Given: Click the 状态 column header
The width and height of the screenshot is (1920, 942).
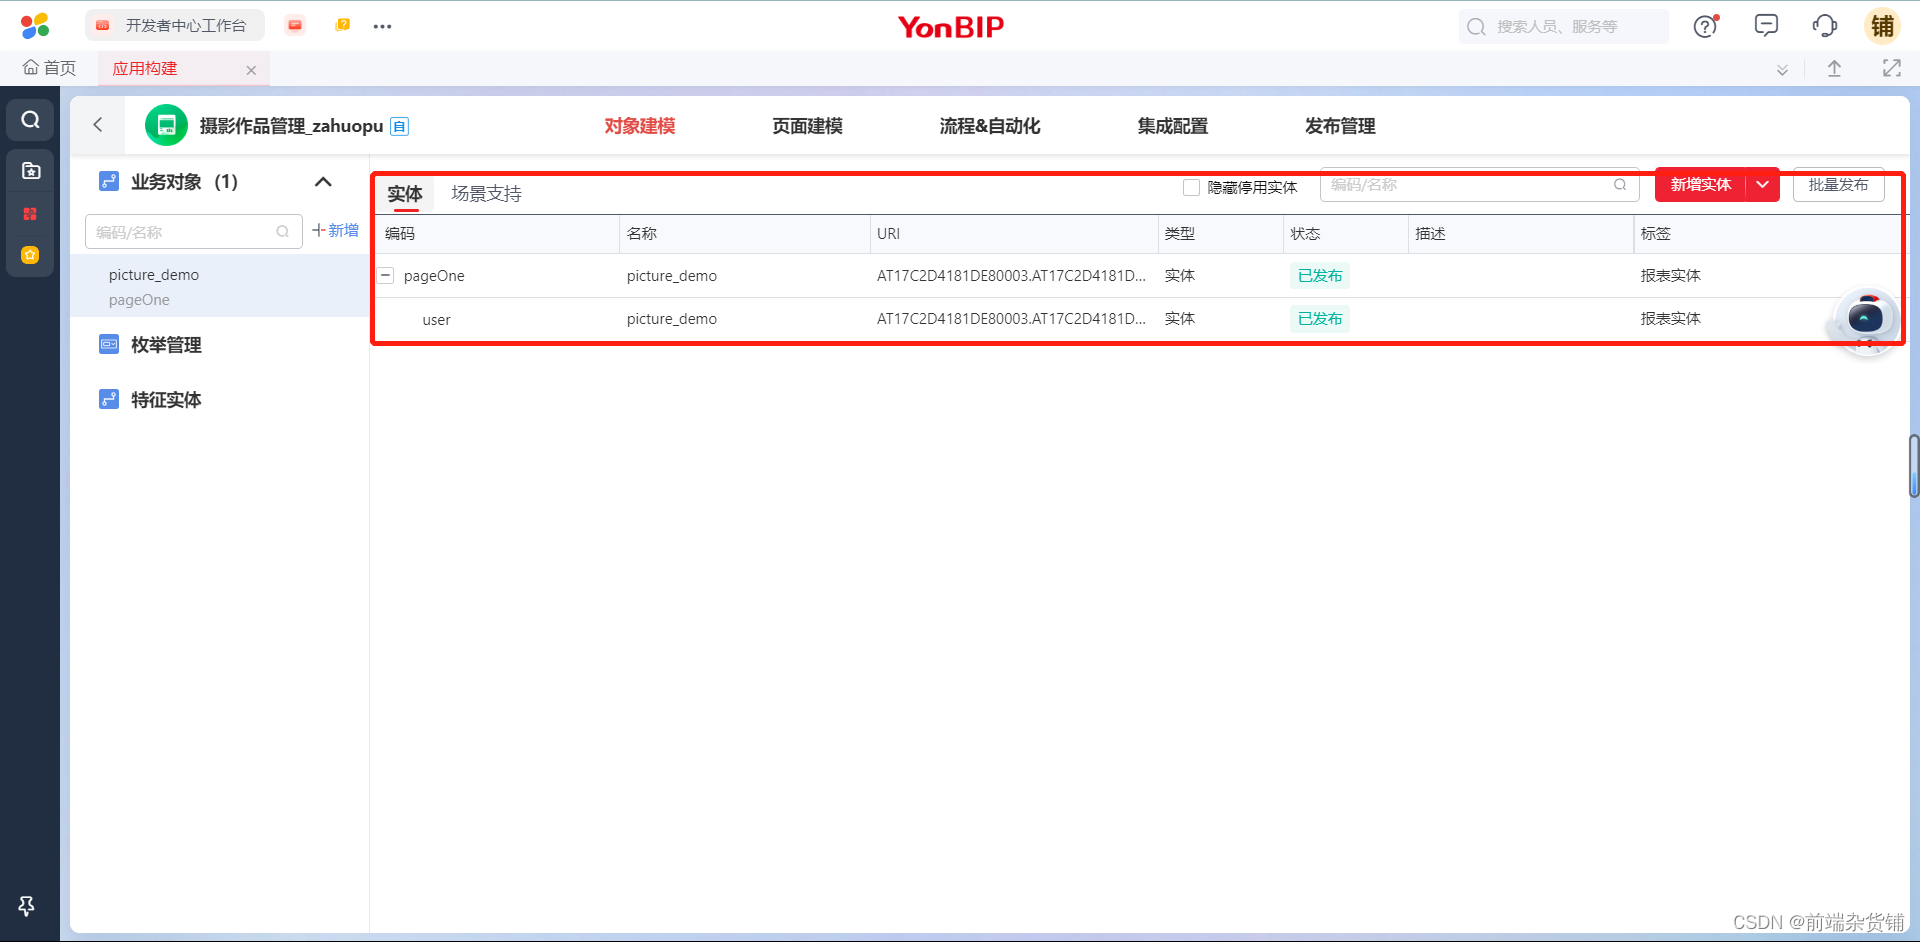Looking at the screenshot, I should [1305, 233].
